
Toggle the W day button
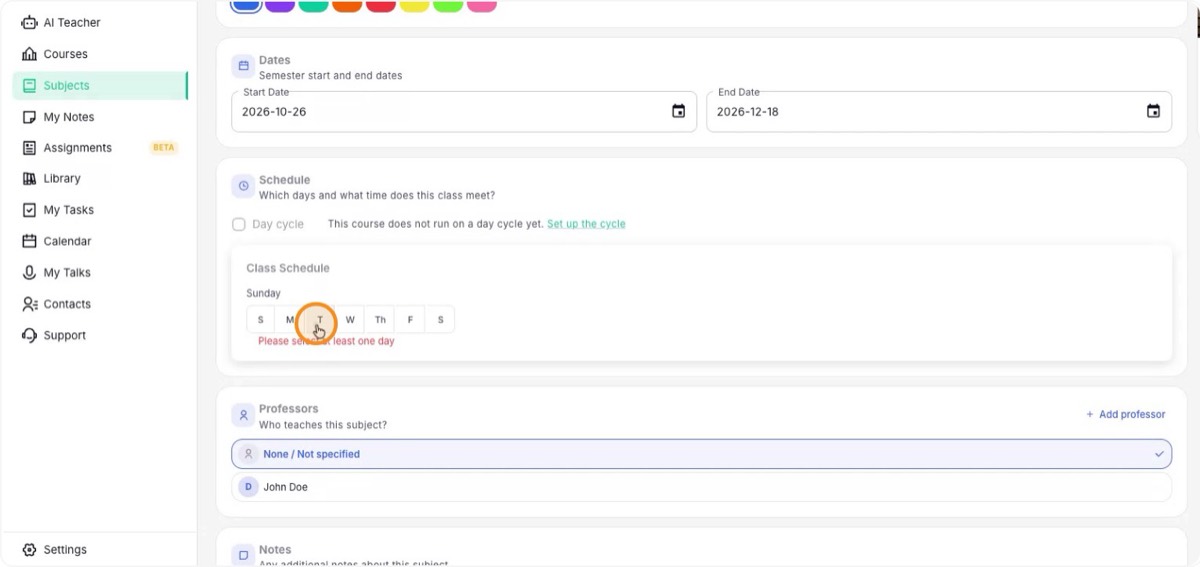pyautogui.click(x=350, y=320)
